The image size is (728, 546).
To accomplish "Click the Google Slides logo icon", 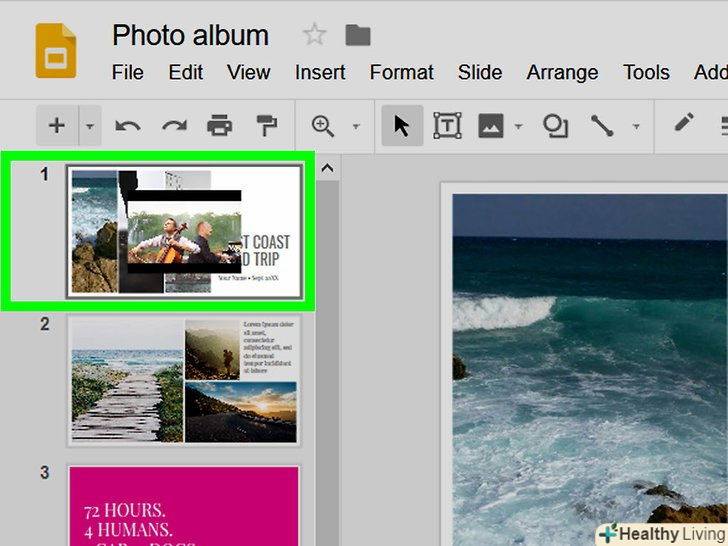I will tap(56, 51).
